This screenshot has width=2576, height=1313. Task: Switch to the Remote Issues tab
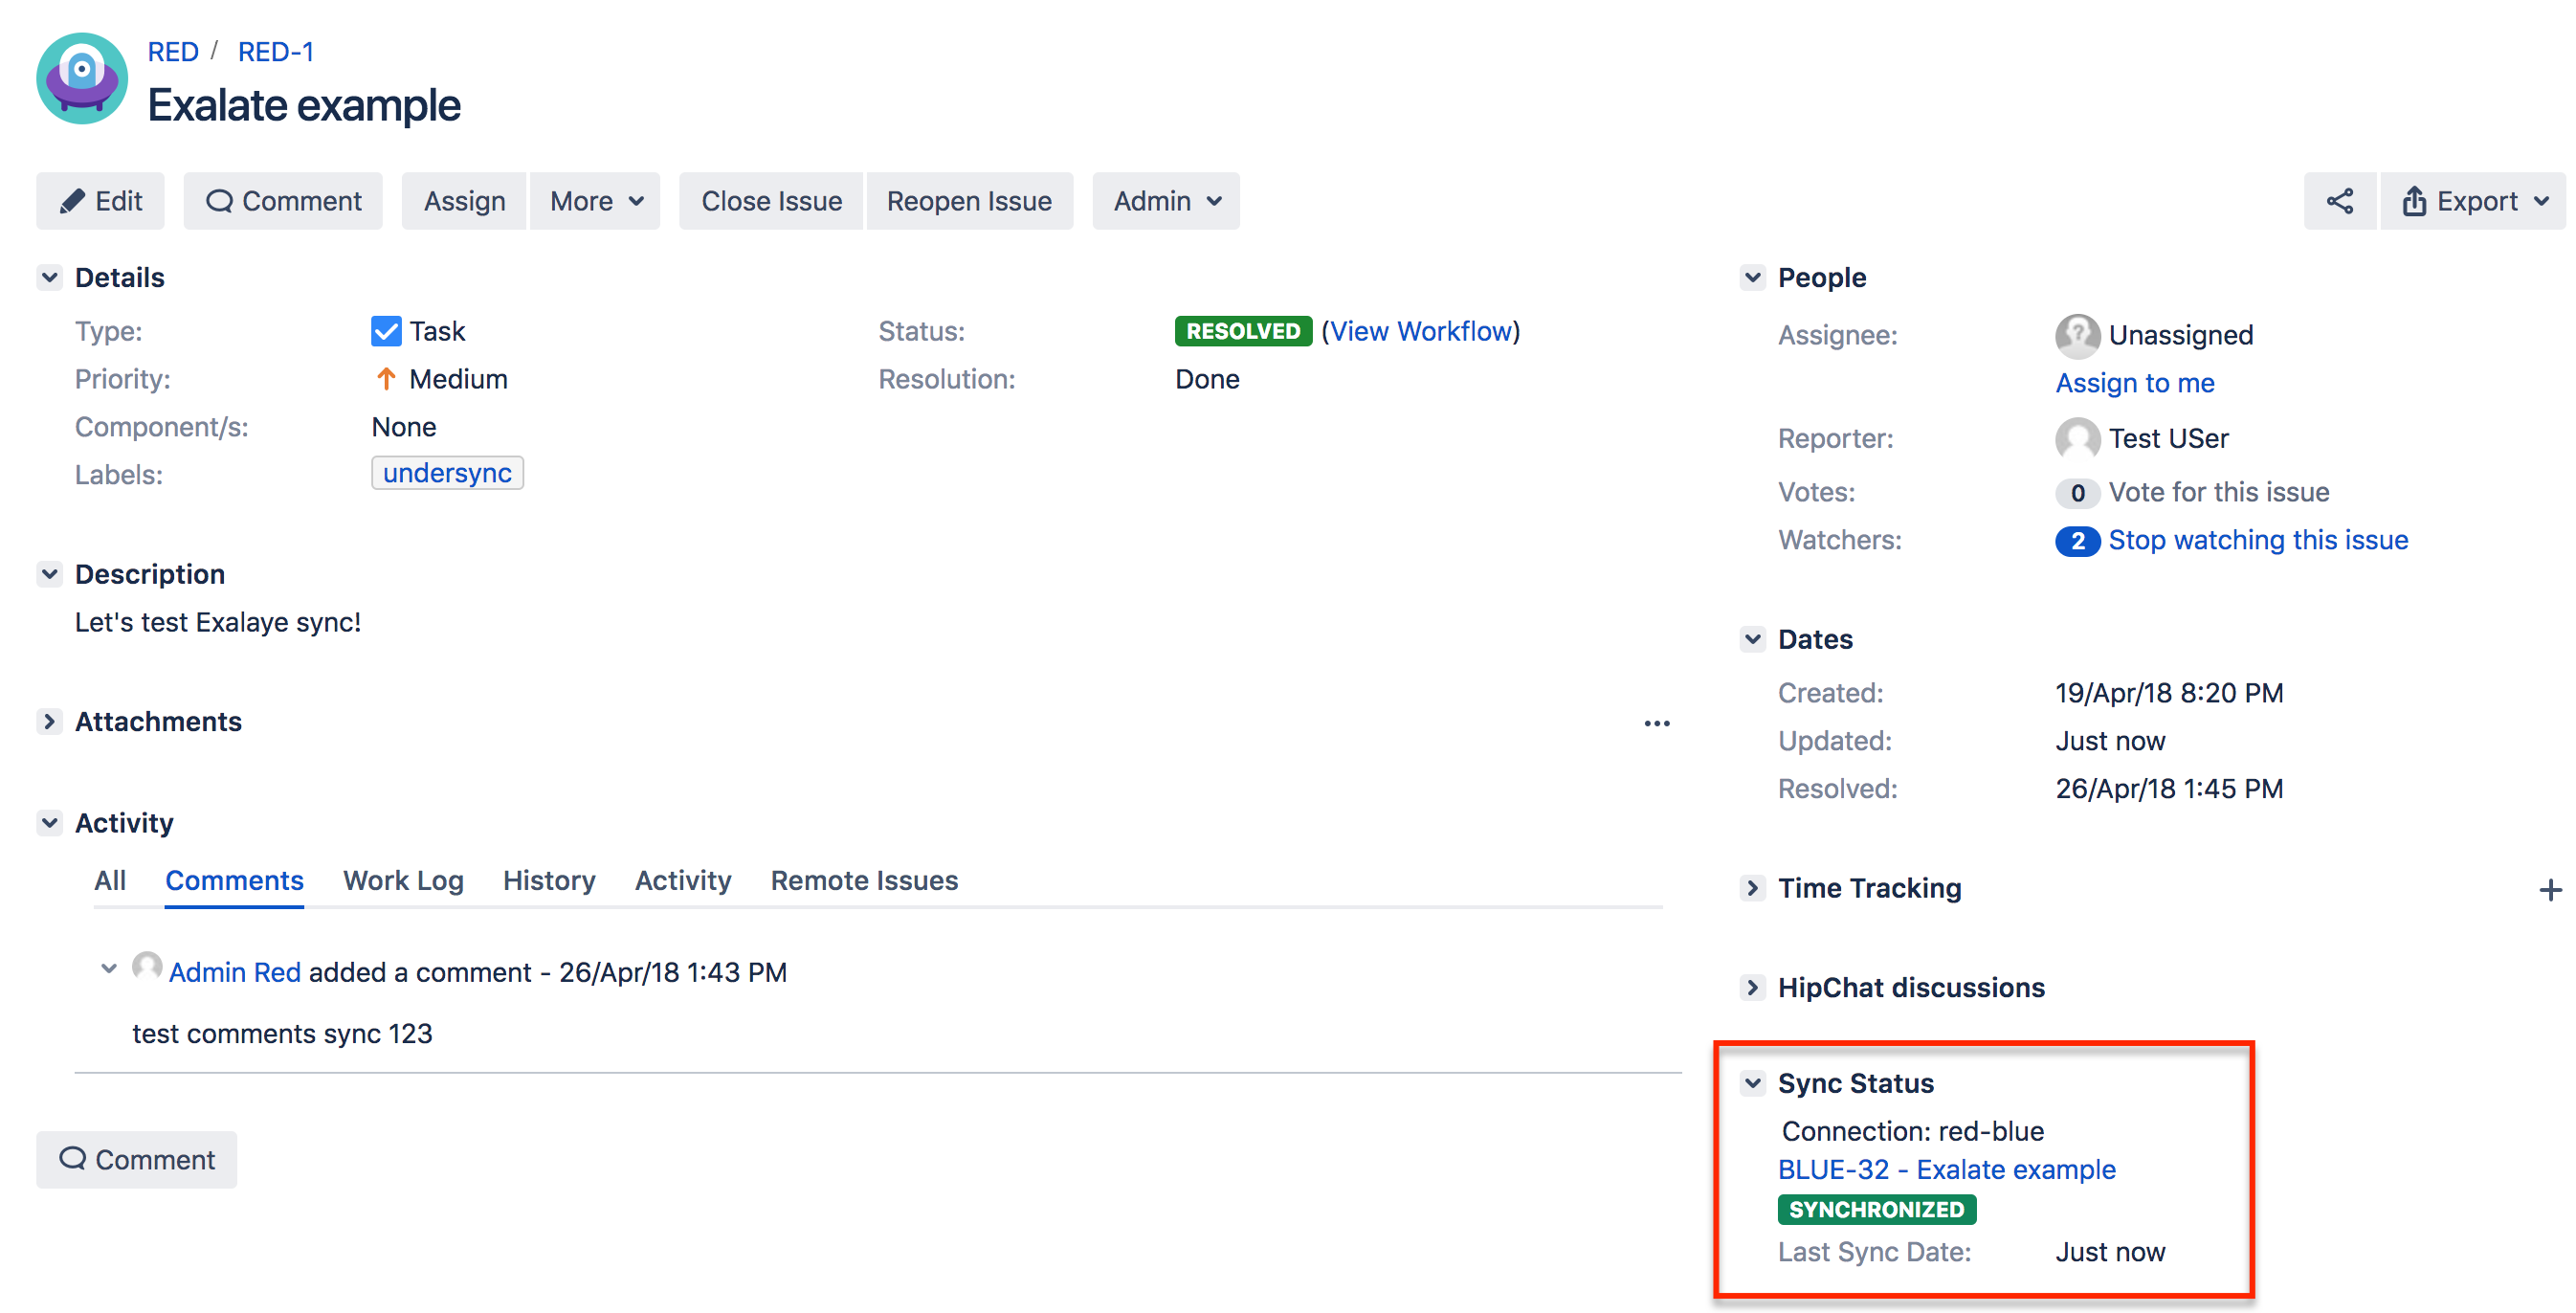(864, 880)
